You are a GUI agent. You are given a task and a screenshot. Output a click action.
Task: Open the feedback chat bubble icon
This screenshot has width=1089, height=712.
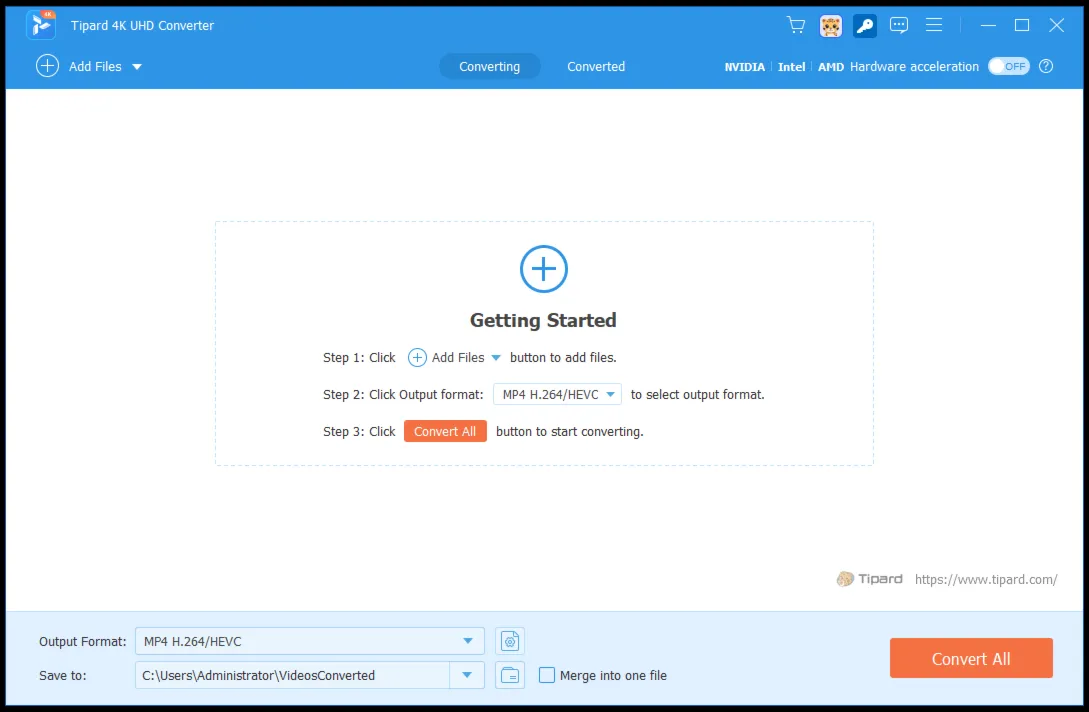coord(899,26)
